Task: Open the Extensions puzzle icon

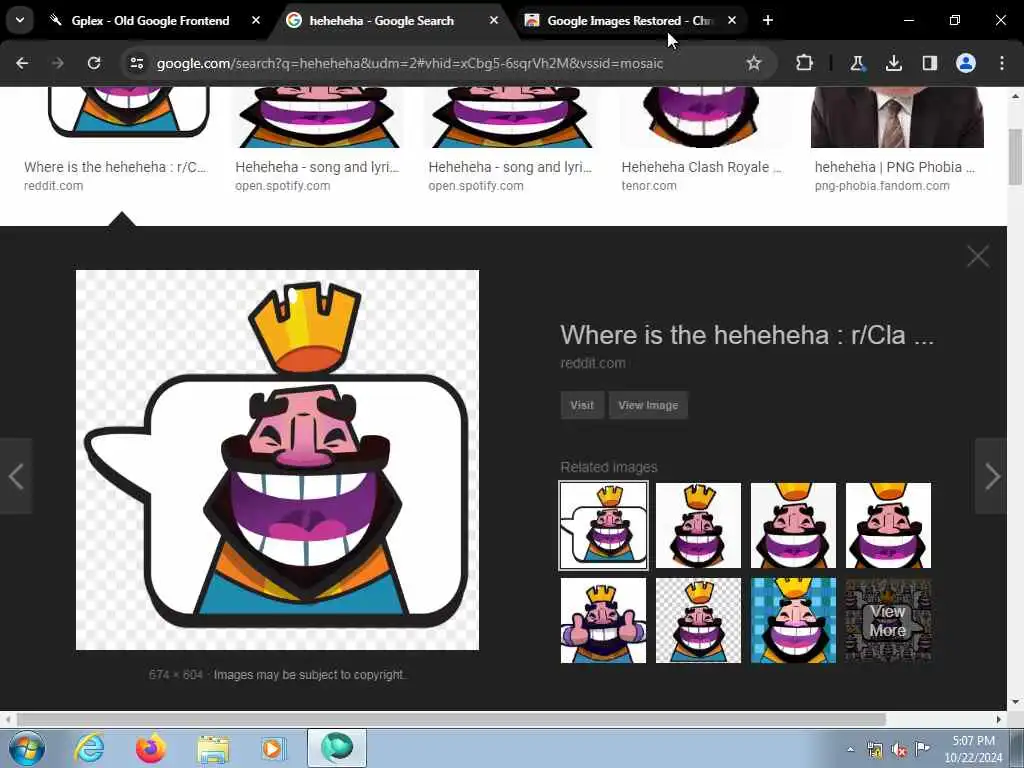Action: pos(804,63)
